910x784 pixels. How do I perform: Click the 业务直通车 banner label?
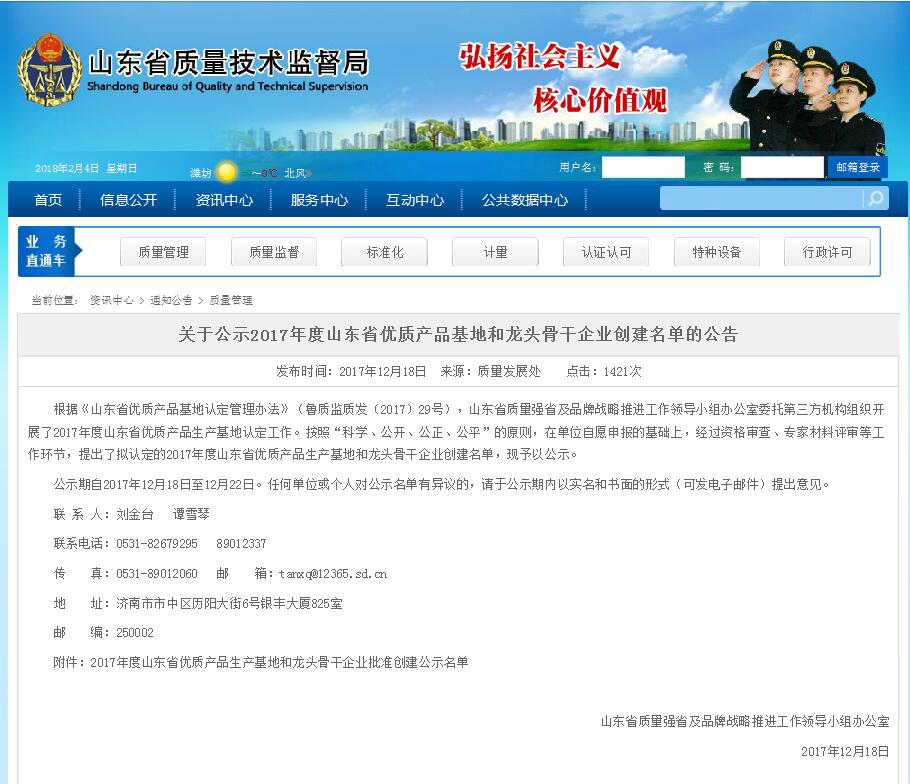(46, 251)
